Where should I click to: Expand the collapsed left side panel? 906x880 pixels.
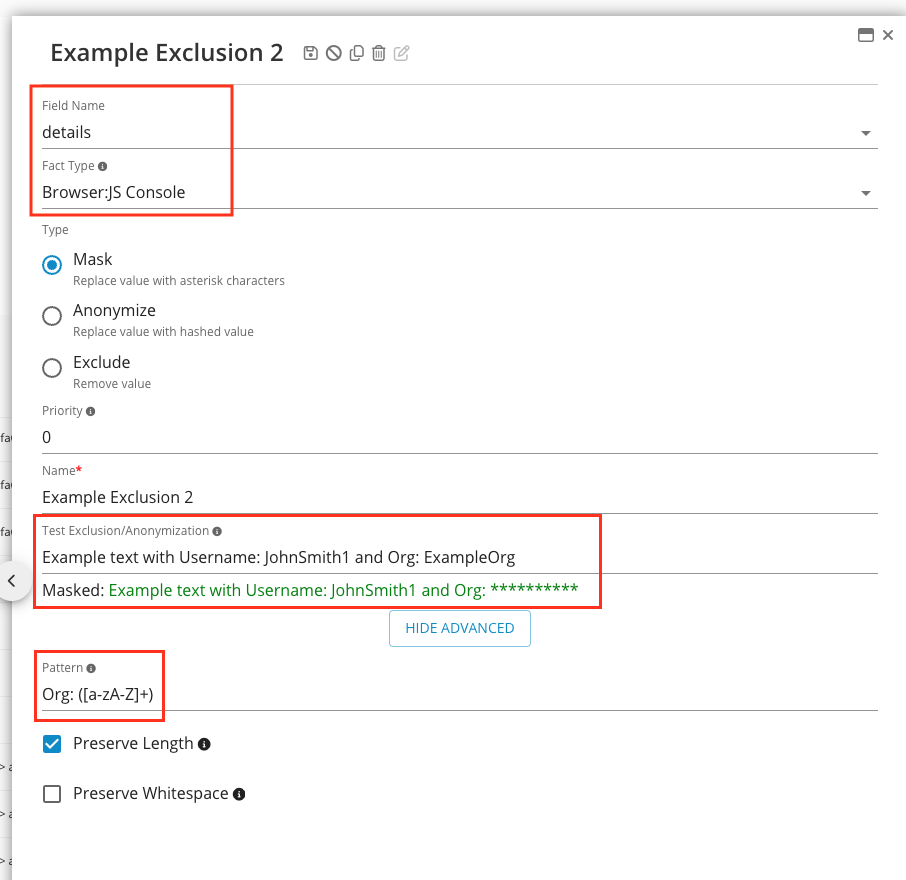12,580
